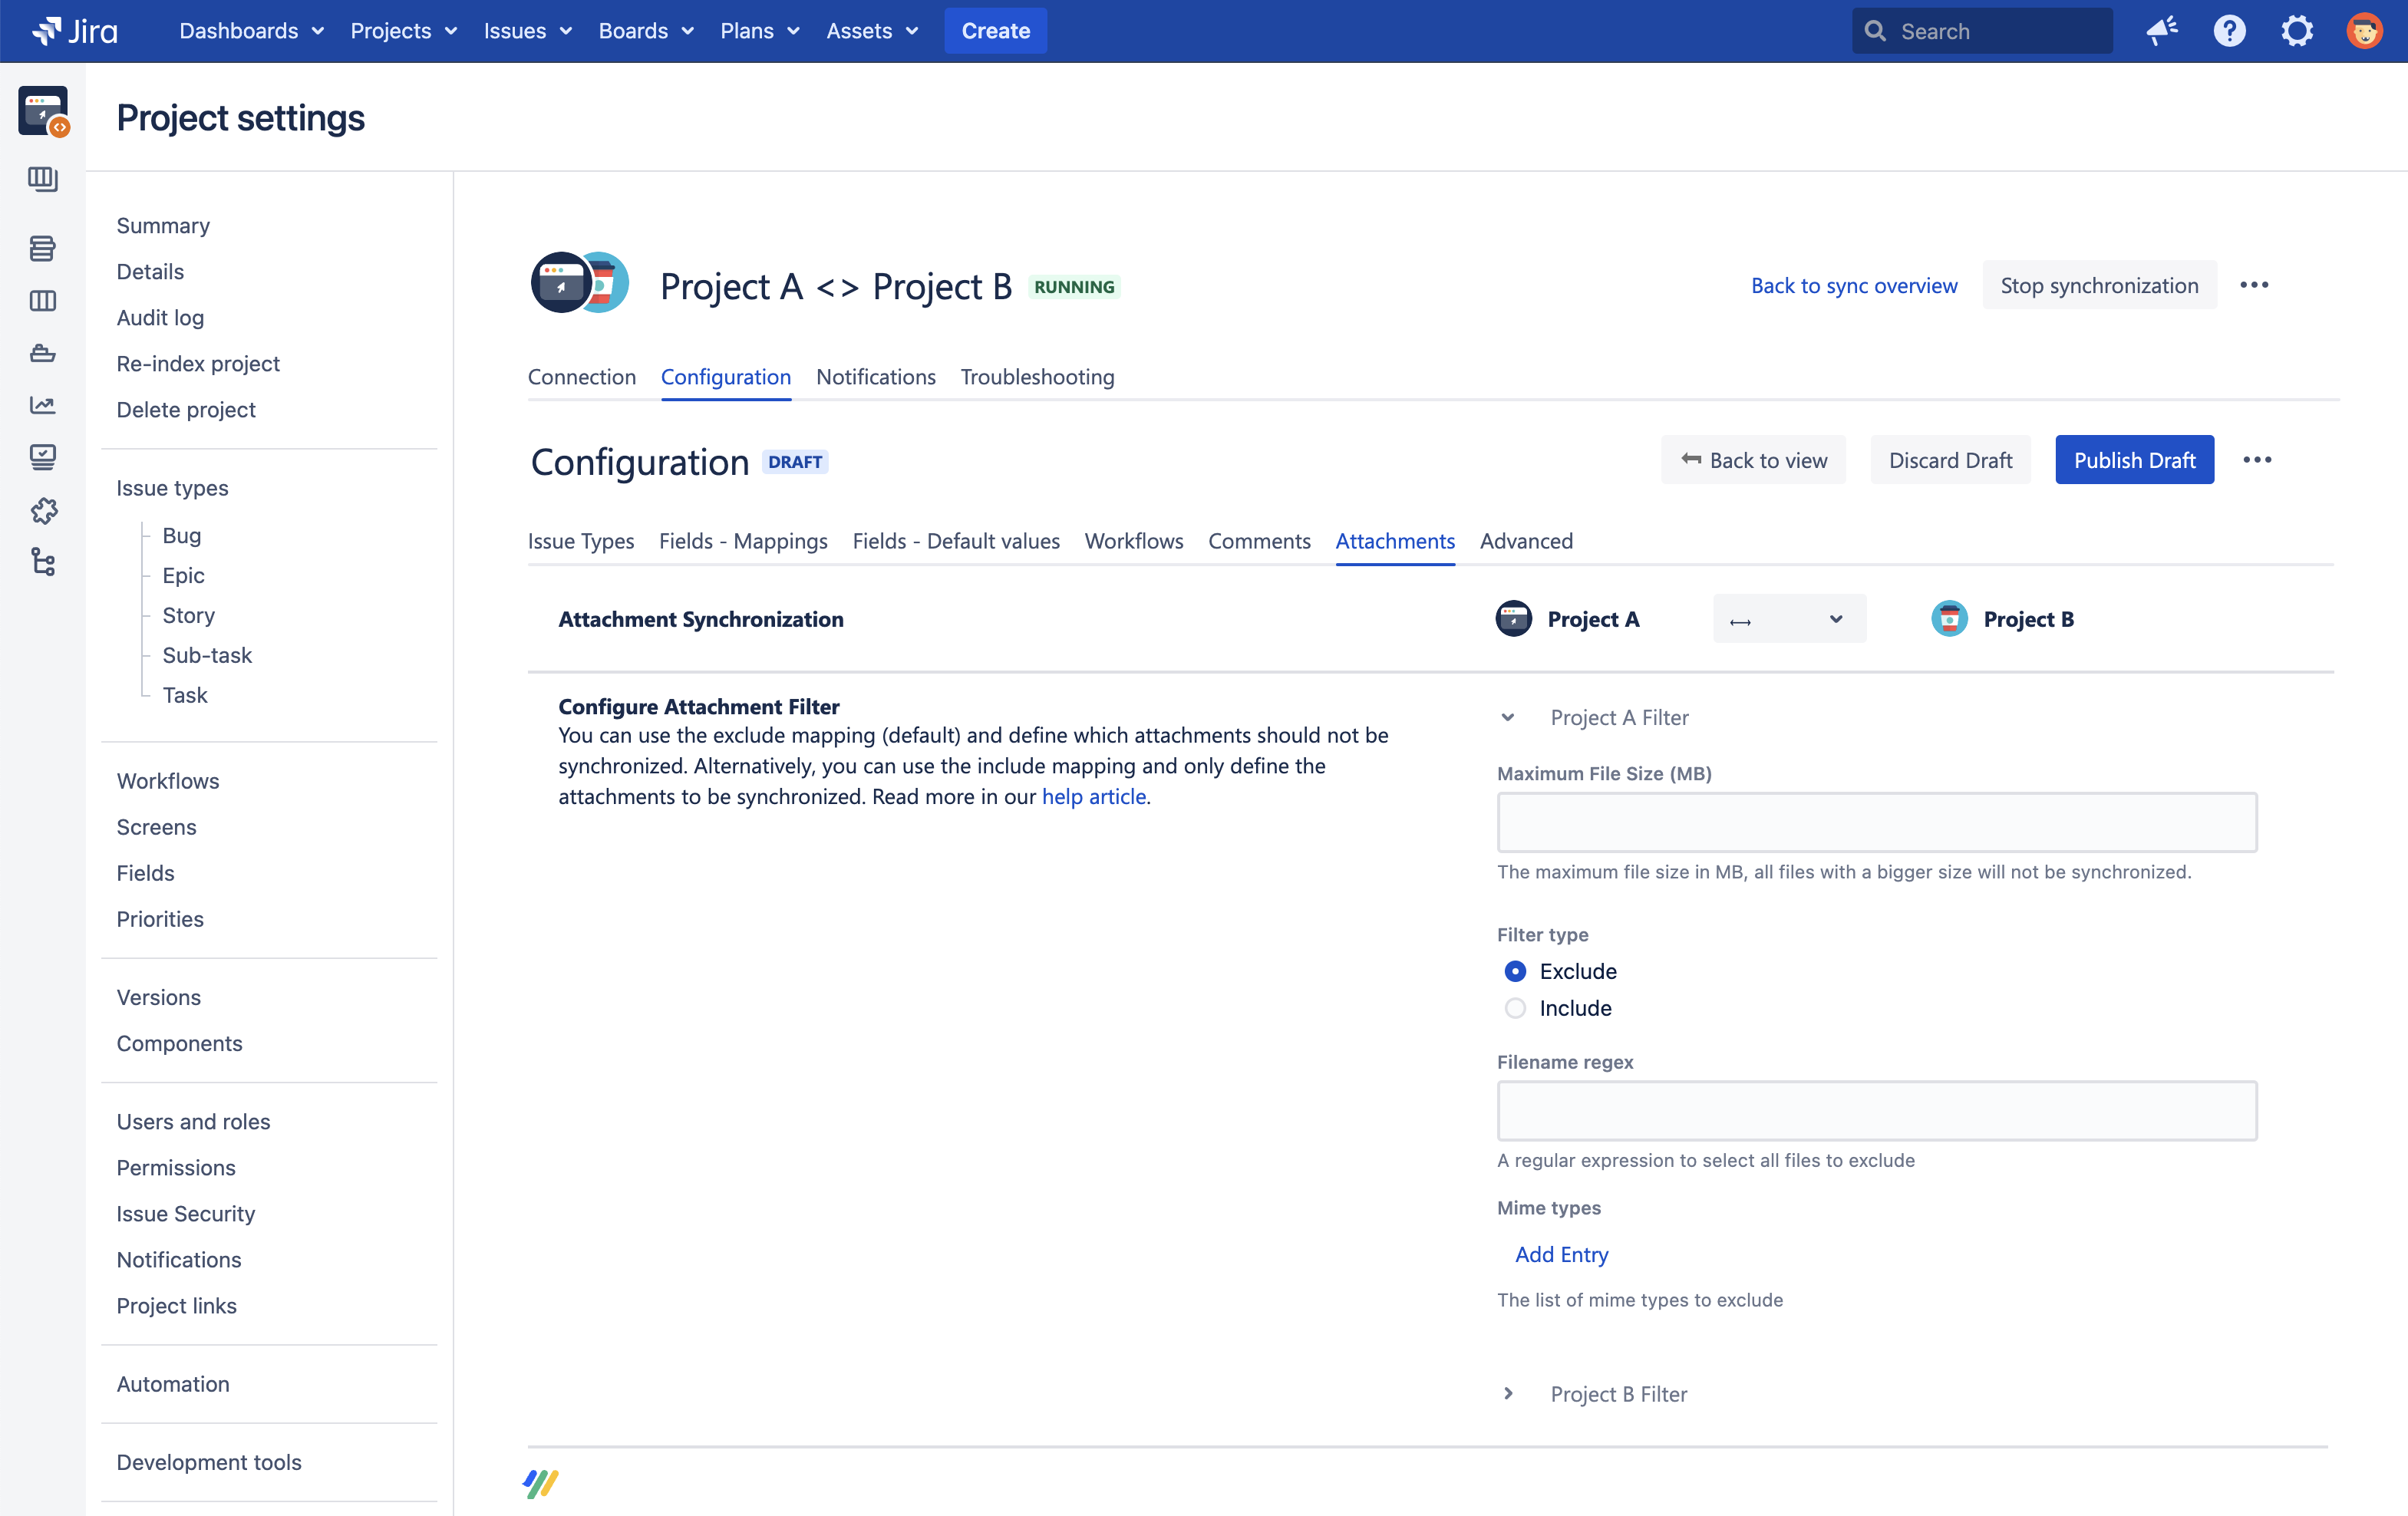Expand the Project B Filter section
The width and height of the screenshot is (2408, 1516).
[x=1508, y=1394]
